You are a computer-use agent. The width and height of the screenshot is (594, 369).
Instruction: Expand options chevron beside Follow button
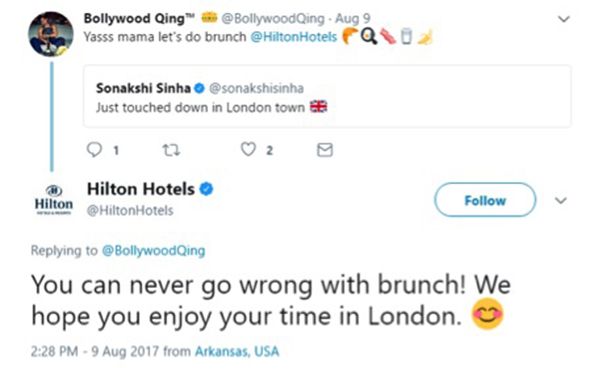coord(561,200)
